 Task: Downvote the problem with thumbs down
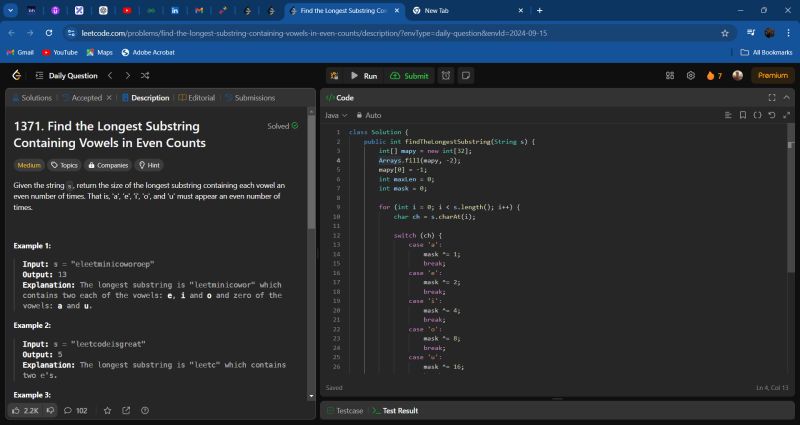50,410
